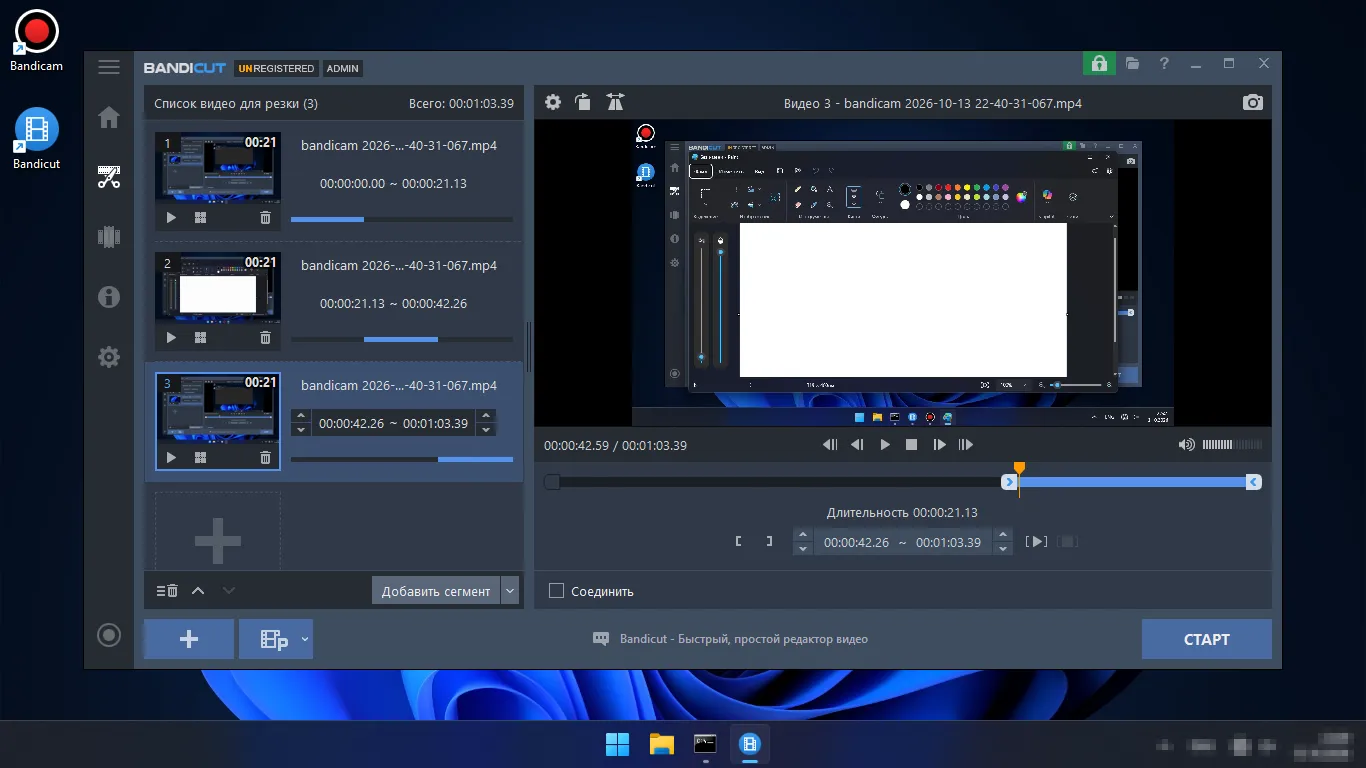Expand the Добавить сегмент dropdown arrow
This screenshot has height=768, width=1366.
point(511,591)
